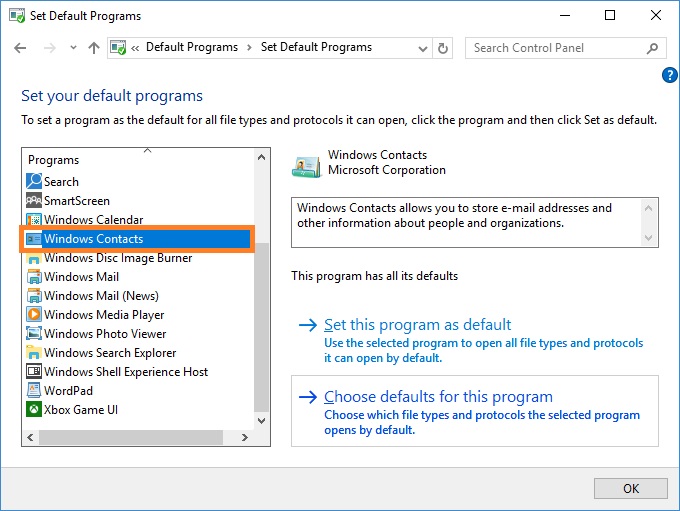Click the search magnifier icon
Screen dimensions: 680x511
click(652, 48)
